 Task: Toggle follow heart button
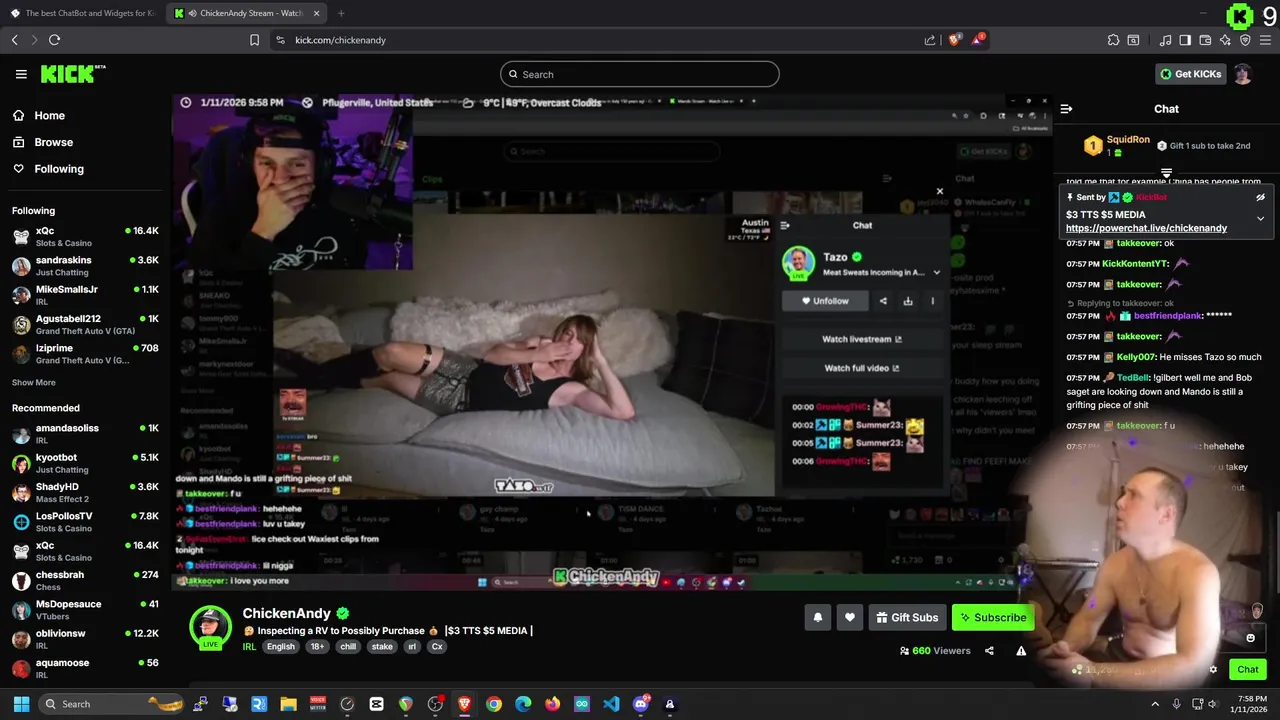click(850, 618)
